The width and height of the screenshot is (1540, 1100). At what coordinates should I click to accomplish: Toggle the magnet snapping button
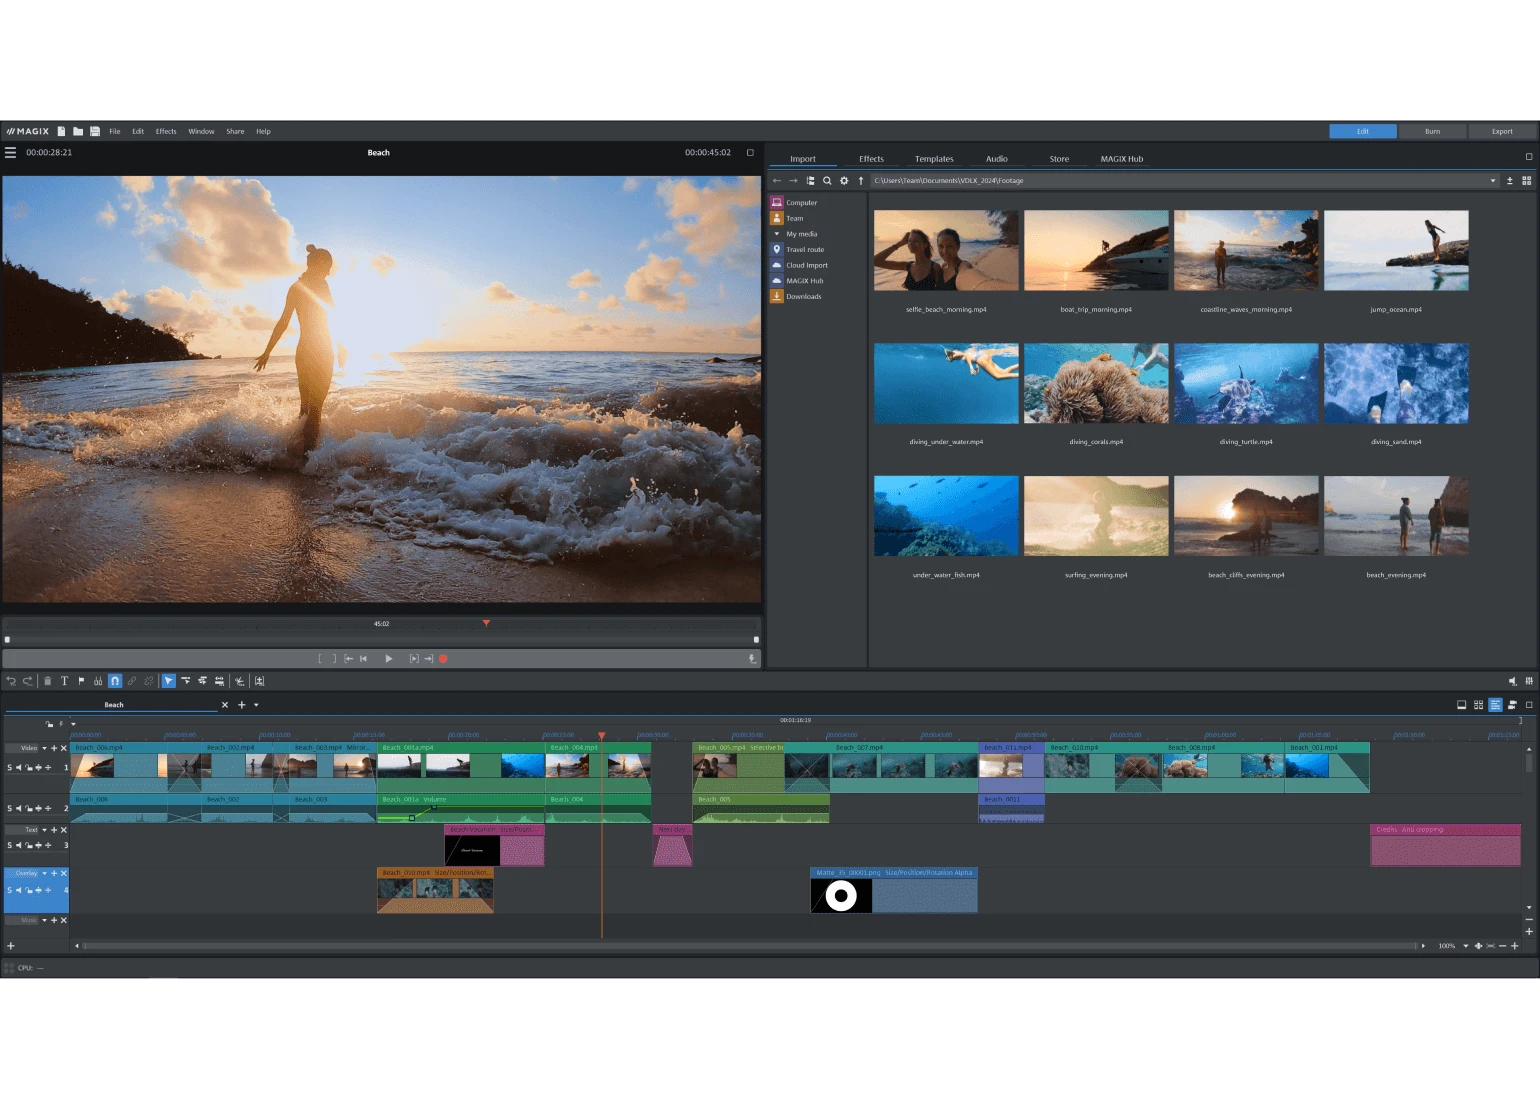(x=115, y=681)
